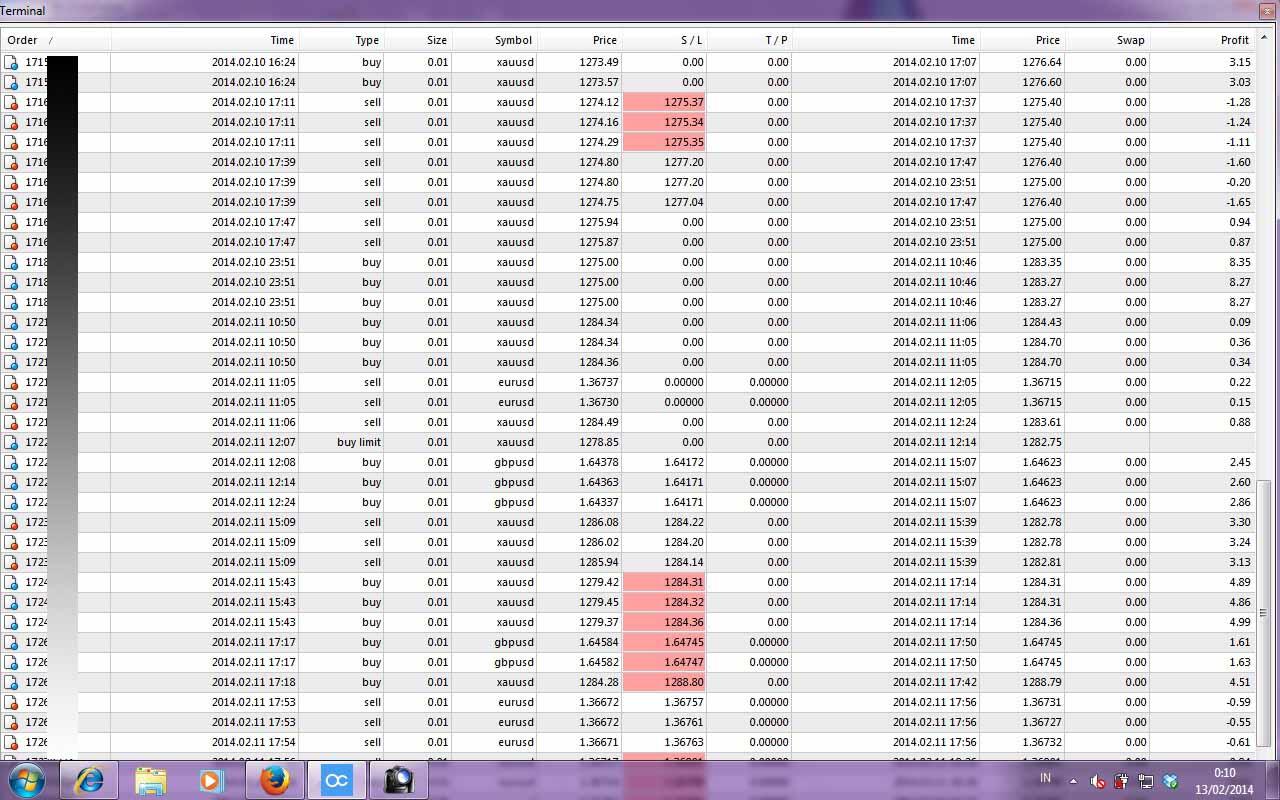Show hidden system tray icons
The width and height of the screenshot is (1280, 800).
(1073, 781)
